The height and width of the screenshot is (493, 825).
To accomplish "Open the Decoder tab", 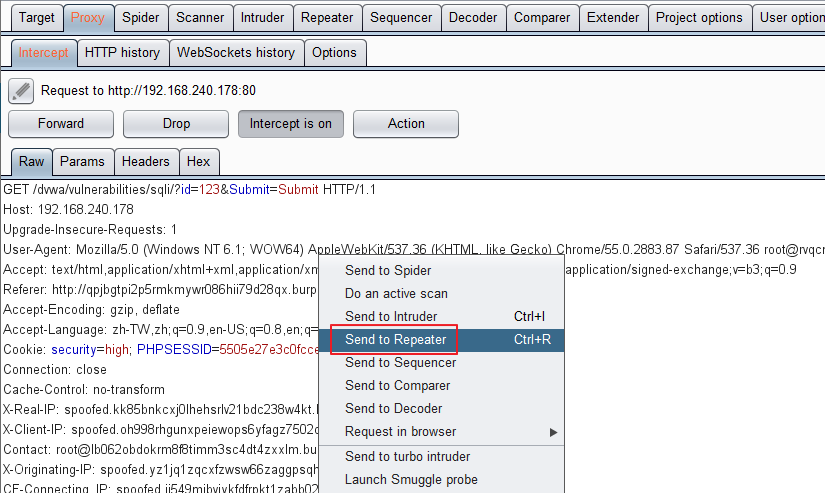I will point(473,18).
